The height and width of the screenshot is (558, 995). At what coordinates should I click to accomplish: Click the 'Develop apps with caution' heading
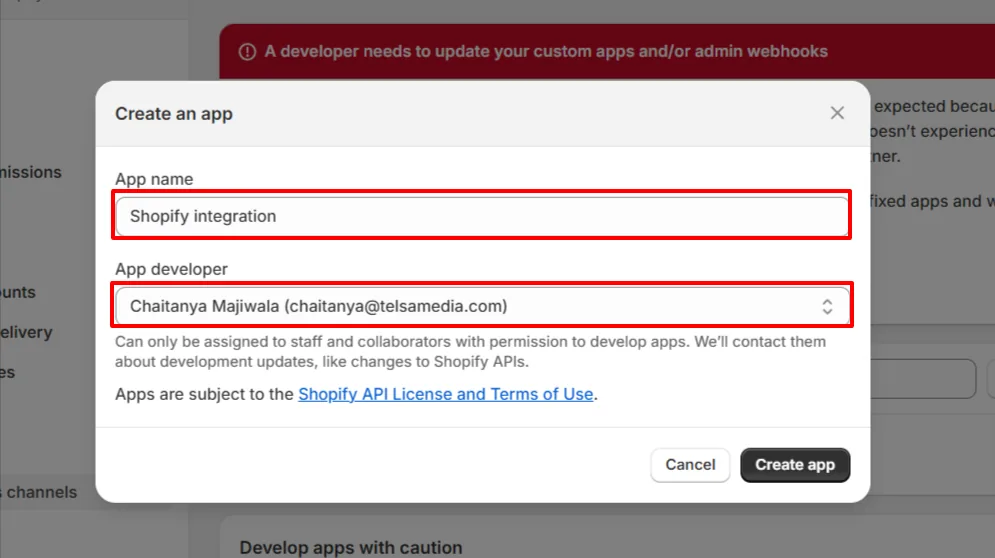click(351, 547)
